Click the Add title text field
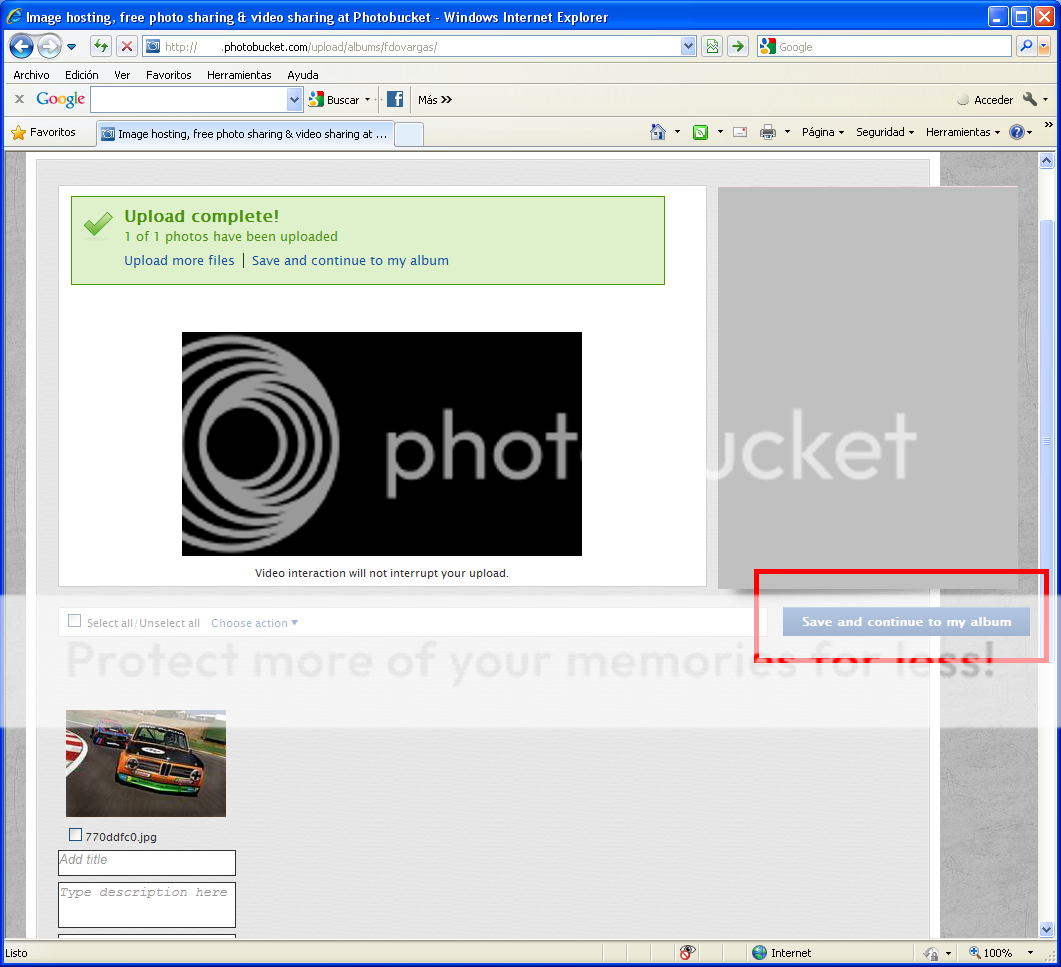 click(x=147, y=862)
